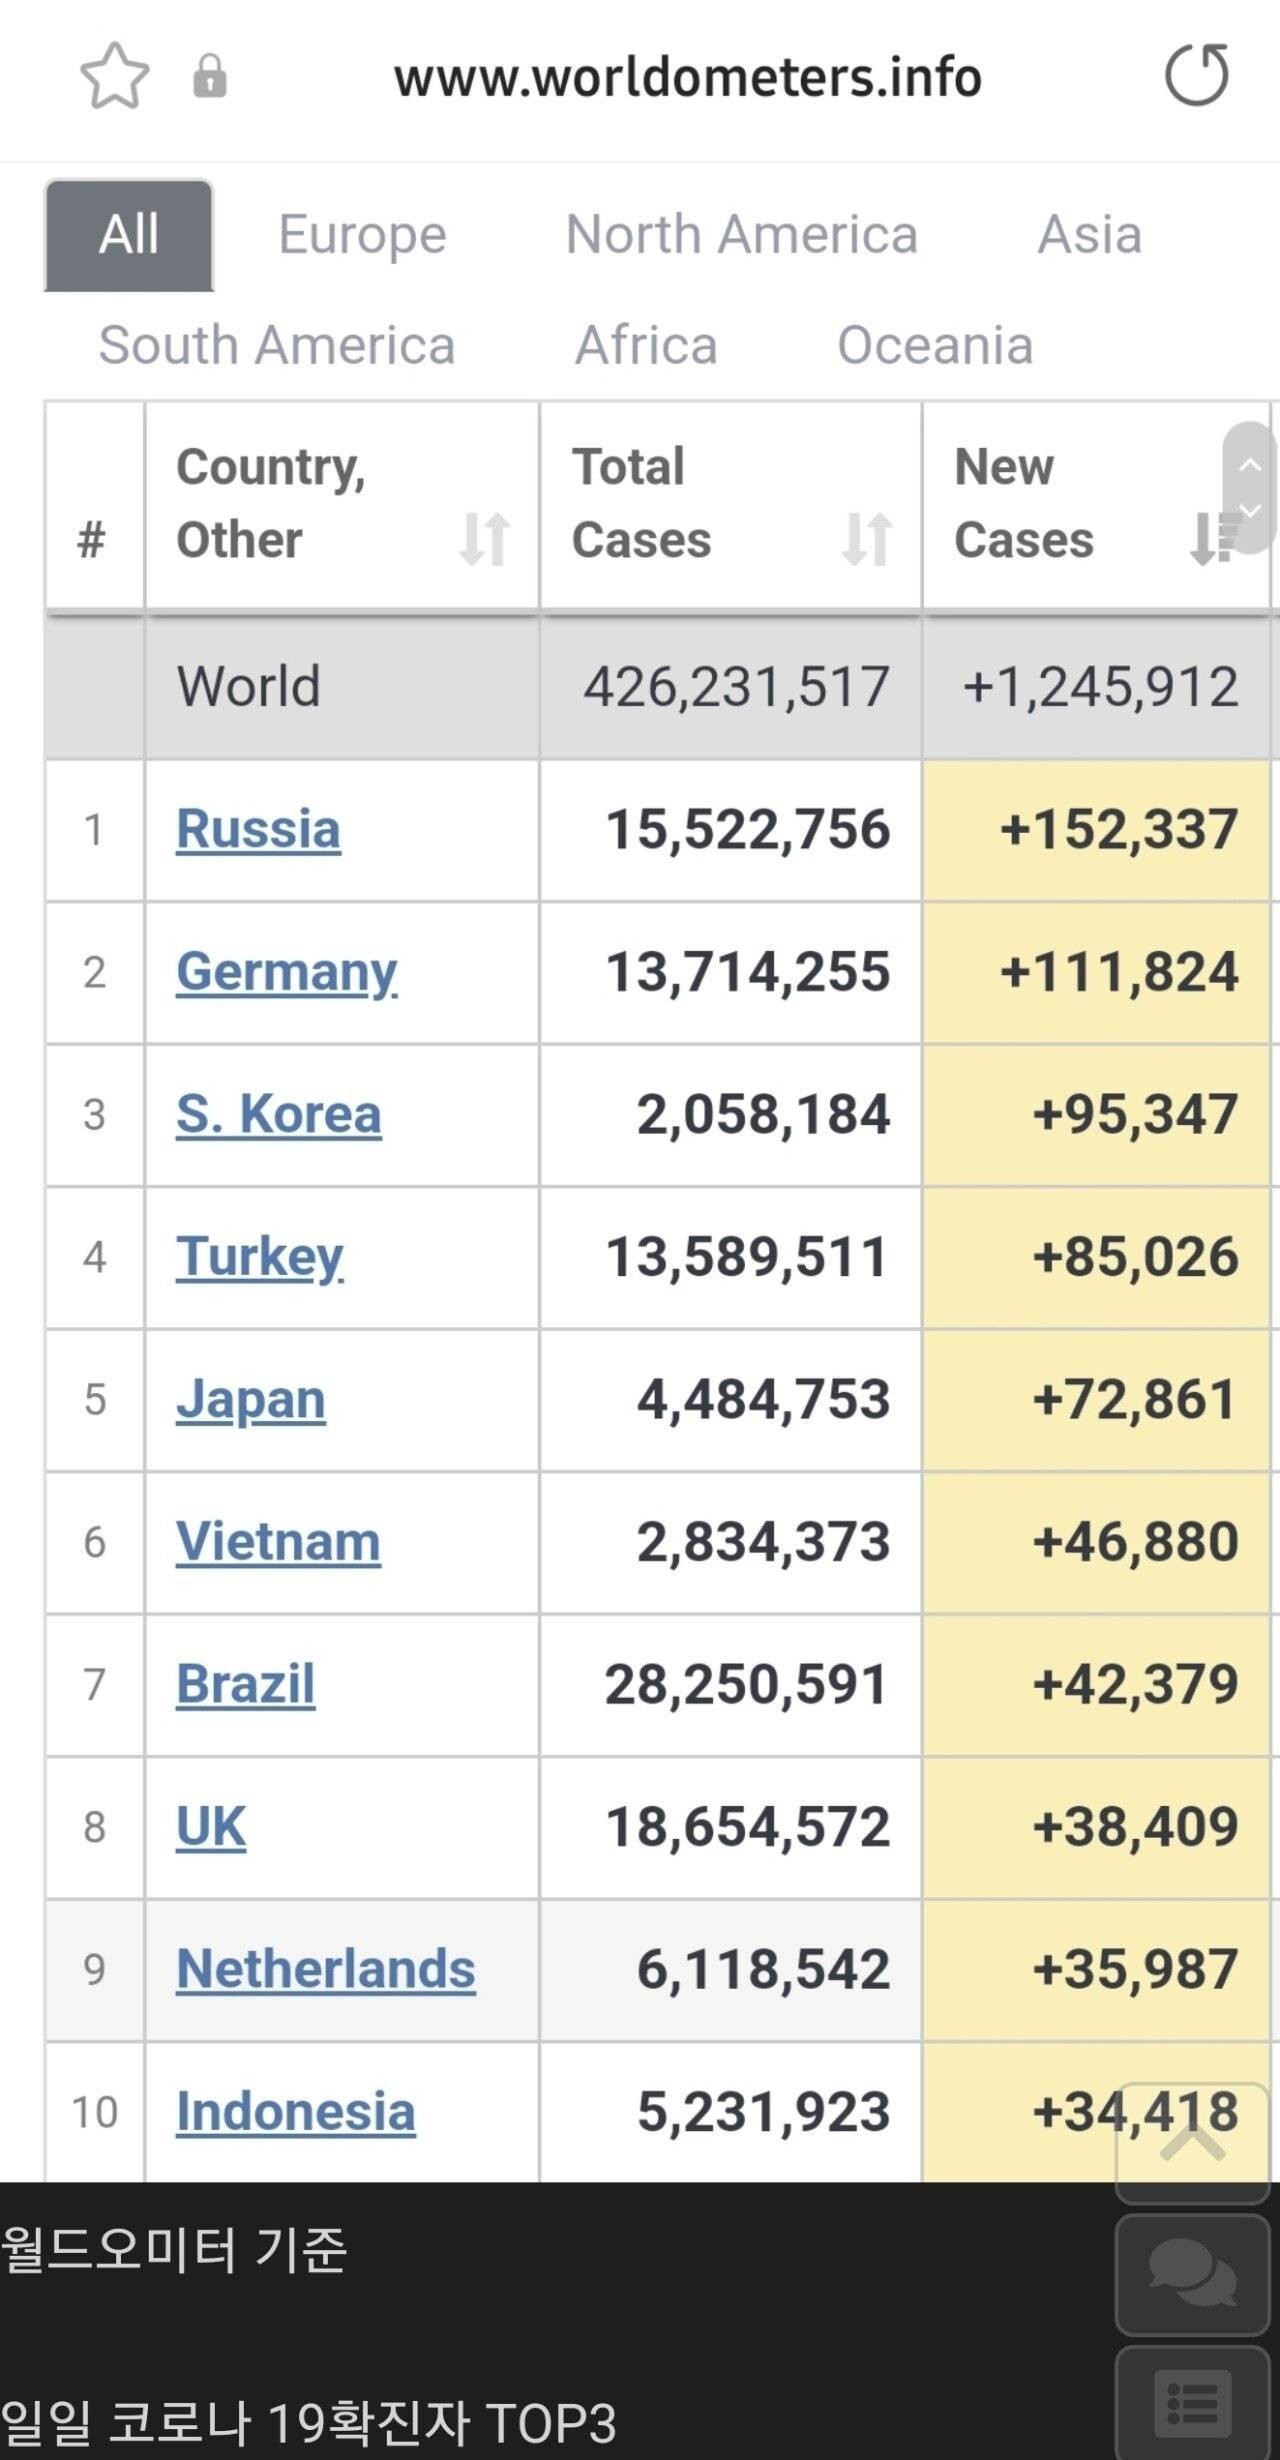Tap the scroll-to-top chevron button

coord(1191,2142)
